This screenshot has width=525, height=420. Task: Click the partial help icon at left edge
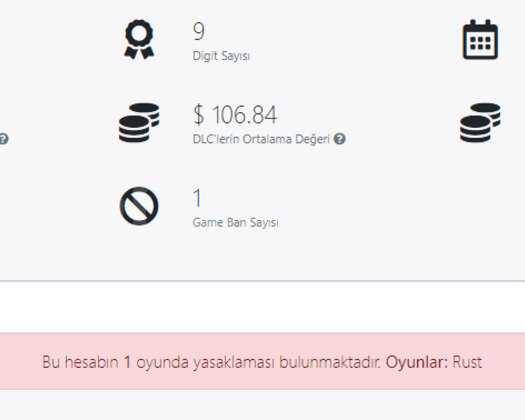3,139
